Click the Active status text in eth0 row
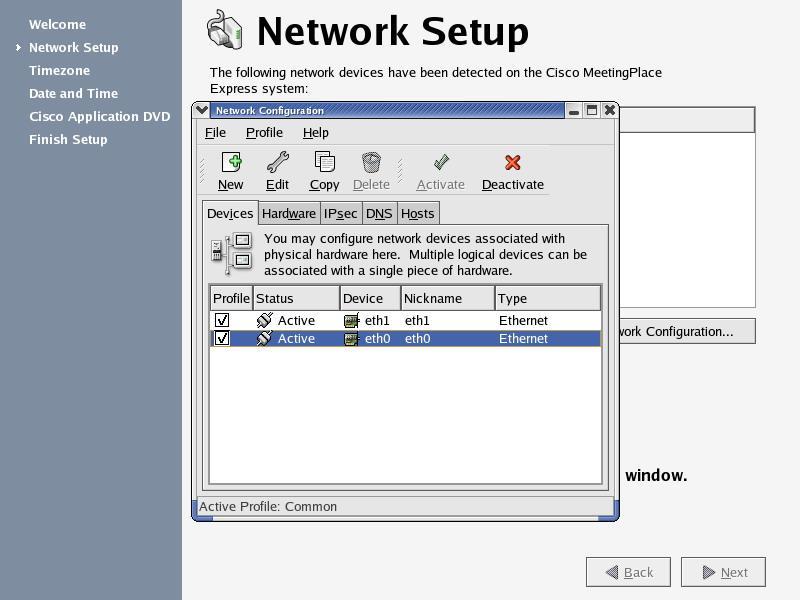 [296, 339]
